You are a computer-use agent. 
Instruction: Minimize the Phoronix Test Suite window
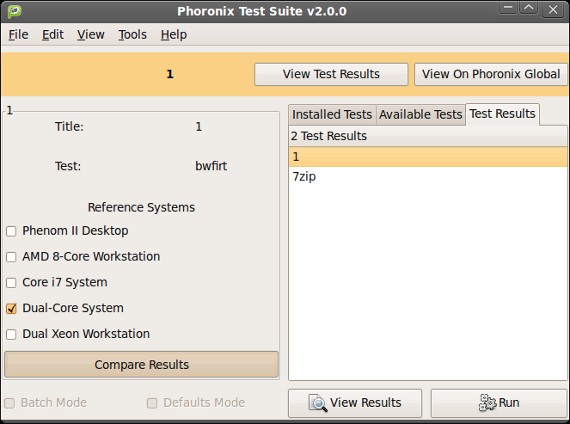coord(508,8)
